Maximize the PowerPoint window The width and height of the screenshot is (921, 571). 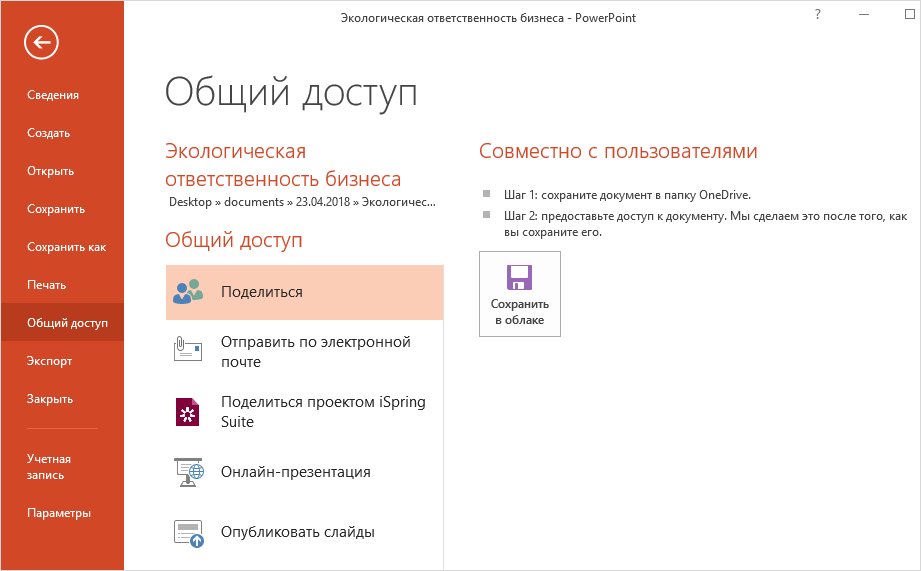point(910,15)
